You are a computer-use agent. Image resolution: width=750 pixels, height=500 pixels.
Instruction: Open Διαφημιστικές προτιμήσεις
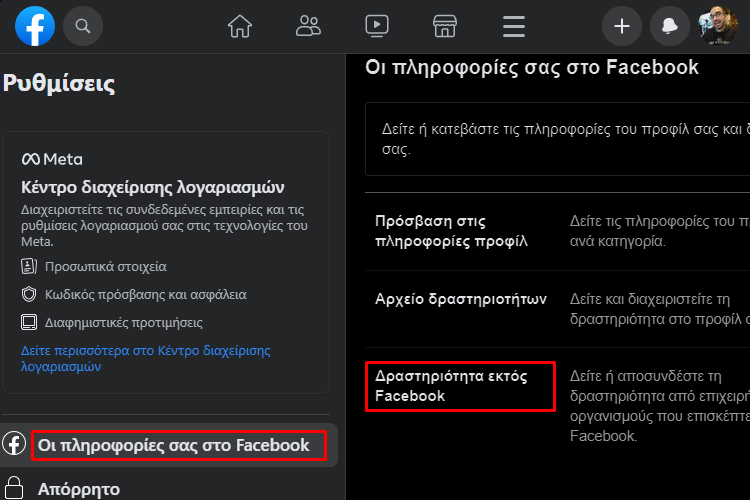(x=123, y=322)
